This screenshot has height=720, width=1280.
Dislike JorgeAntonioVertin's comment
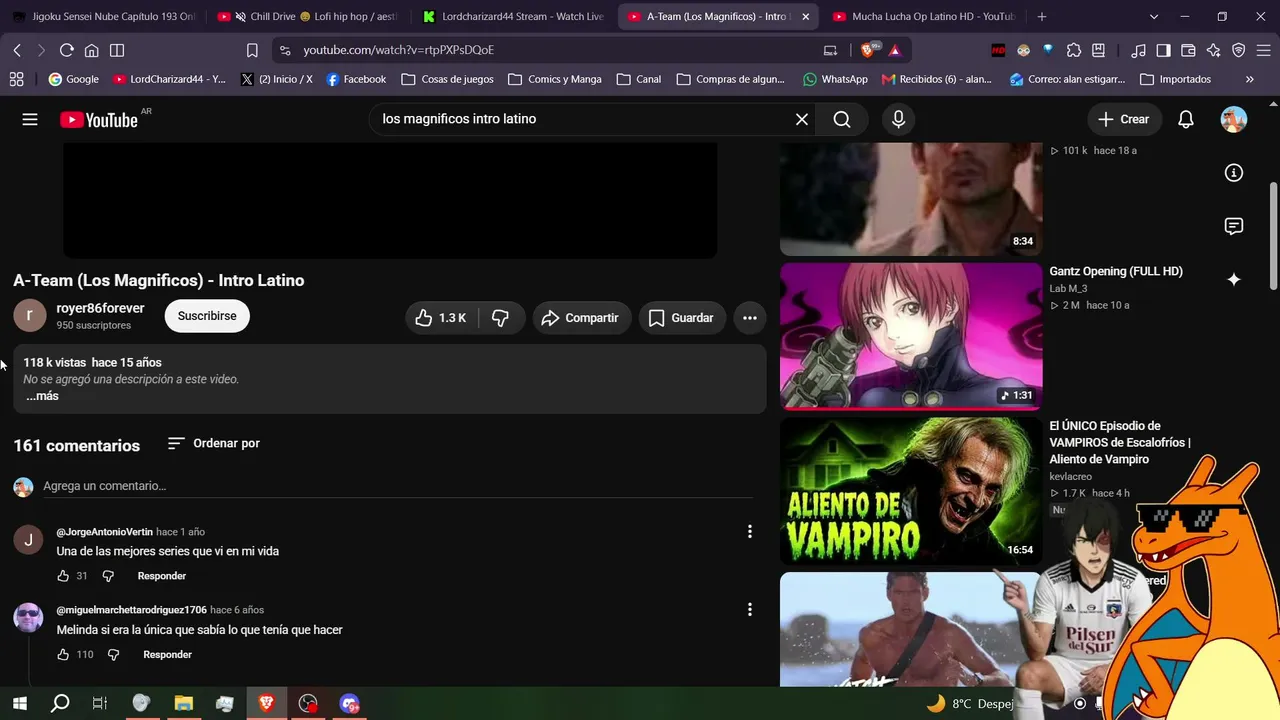[108, 576]
